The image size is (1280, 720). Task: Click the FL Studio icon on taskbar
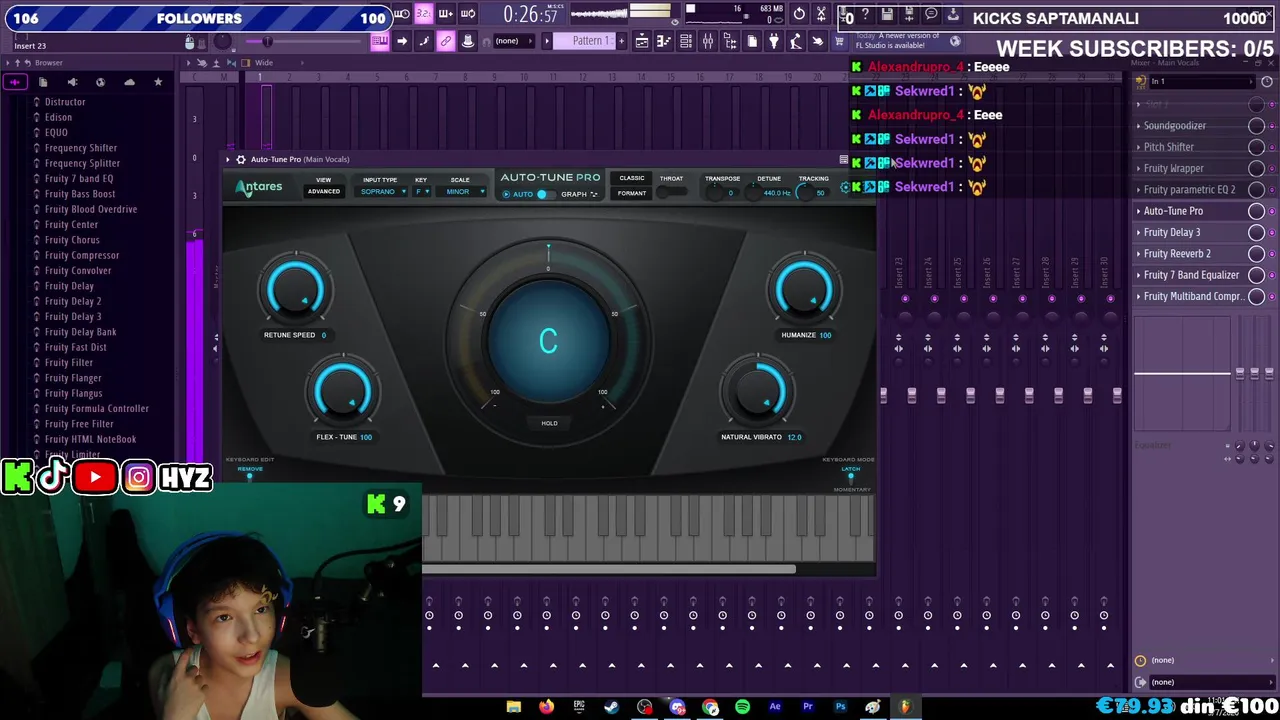pos(905,707)
